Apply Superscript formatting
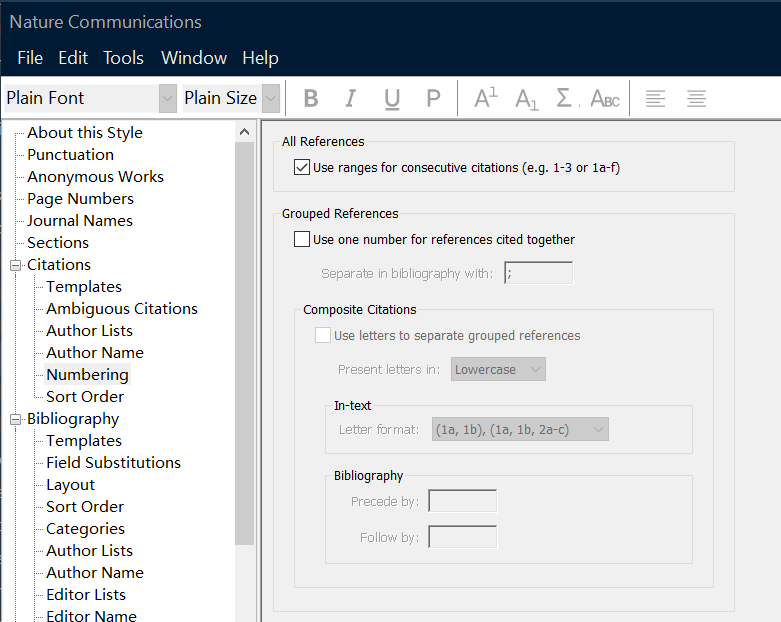The image size is (781, 622). (486, 98)
